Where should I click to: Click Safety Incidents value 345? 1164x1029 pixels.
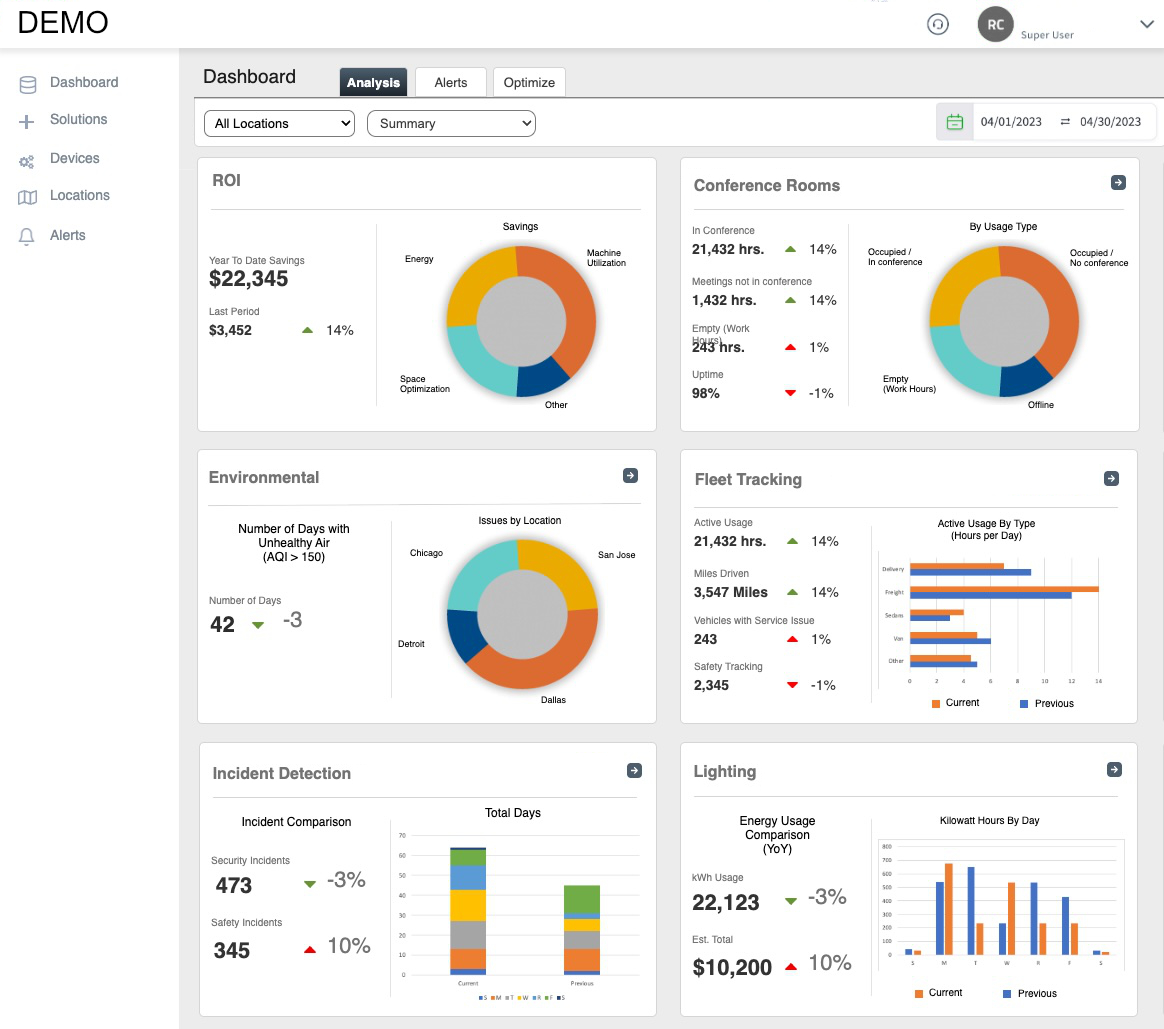232,950
